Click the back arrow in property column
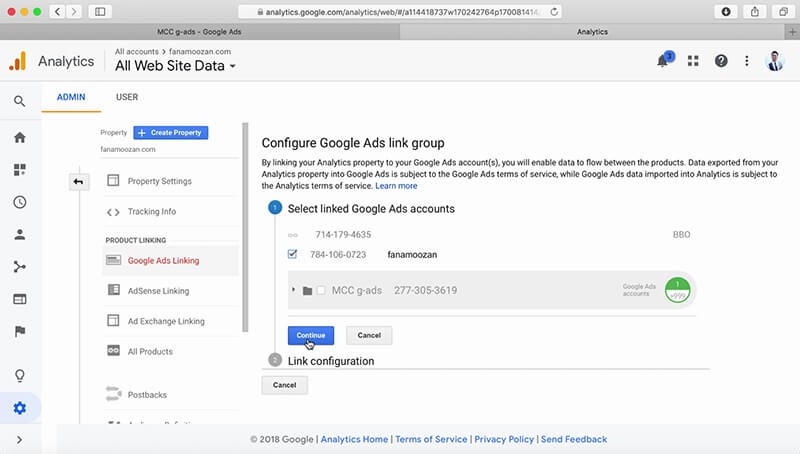 [x=79, y=182]
